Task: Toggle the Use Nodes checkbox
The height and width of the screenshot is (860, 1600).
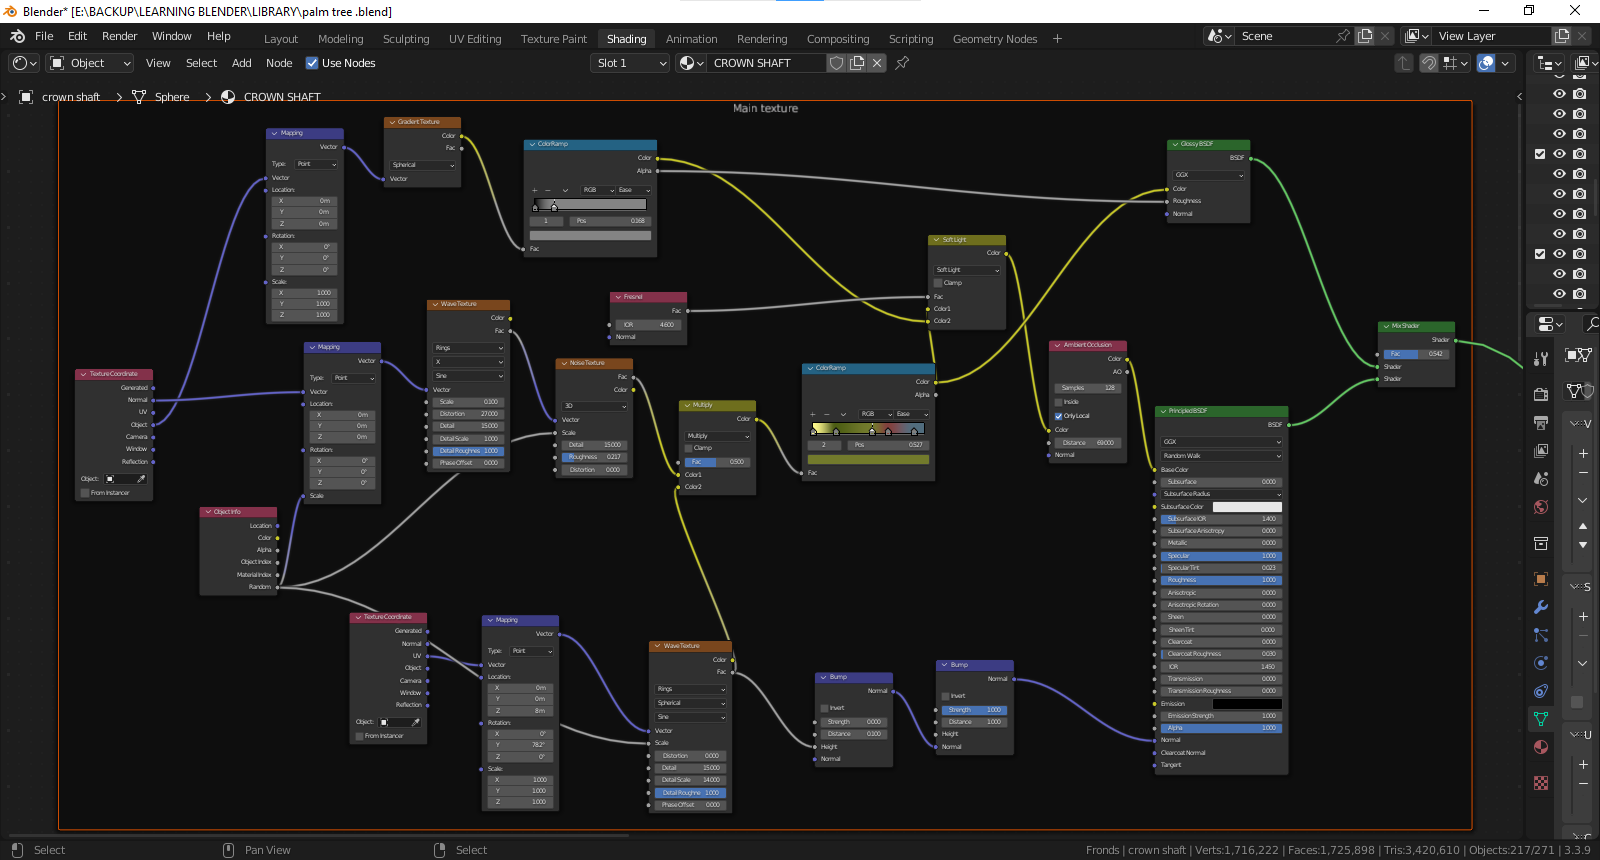Action: tap(312, 63)
